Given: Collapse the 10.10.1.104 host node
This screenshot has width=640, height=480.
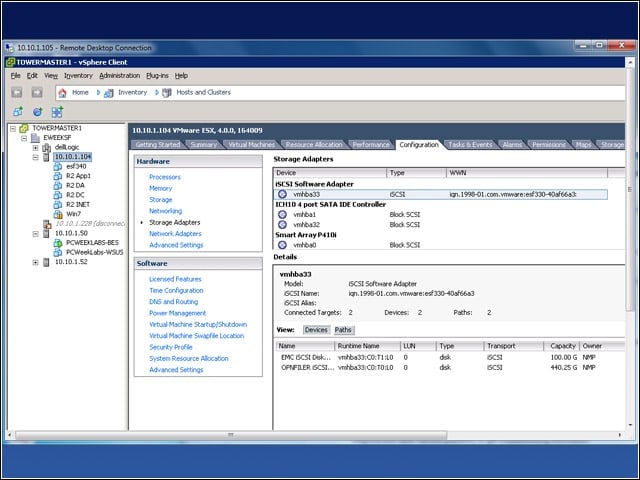Looking at the screenshot, I should (x=36, y=157).
